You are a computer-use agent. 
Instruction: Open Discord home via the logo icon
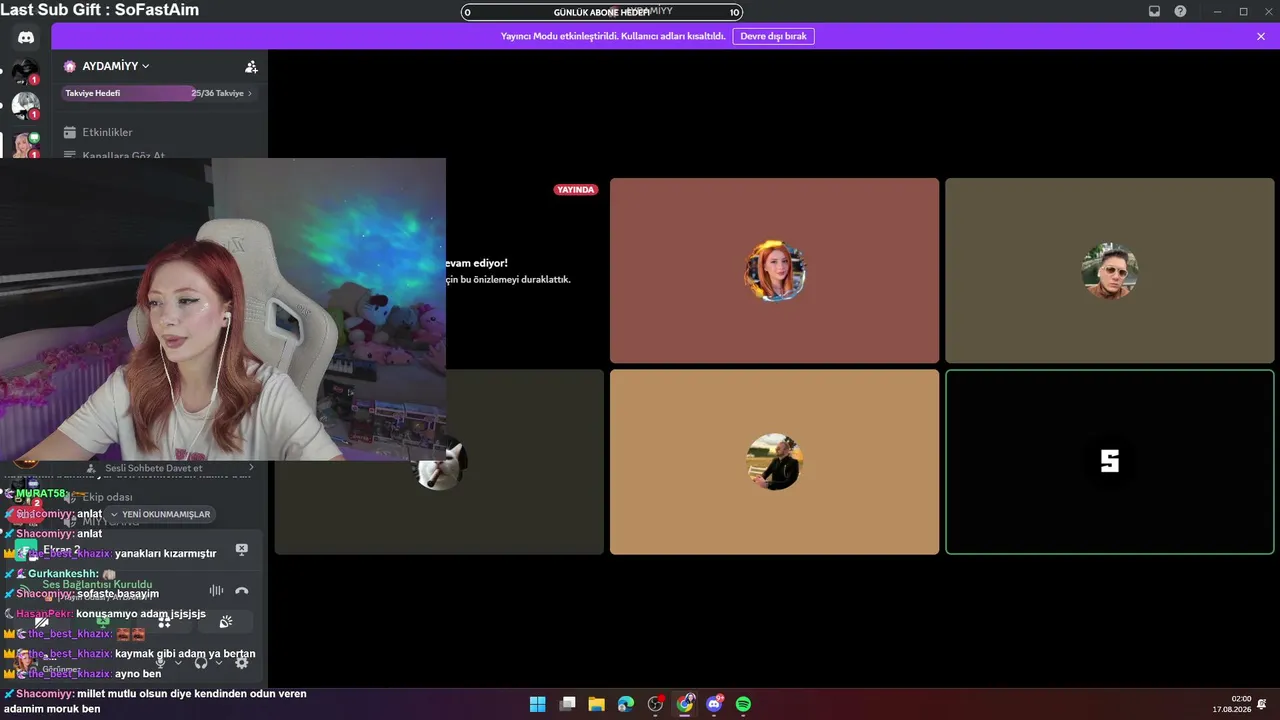point(26,37)
